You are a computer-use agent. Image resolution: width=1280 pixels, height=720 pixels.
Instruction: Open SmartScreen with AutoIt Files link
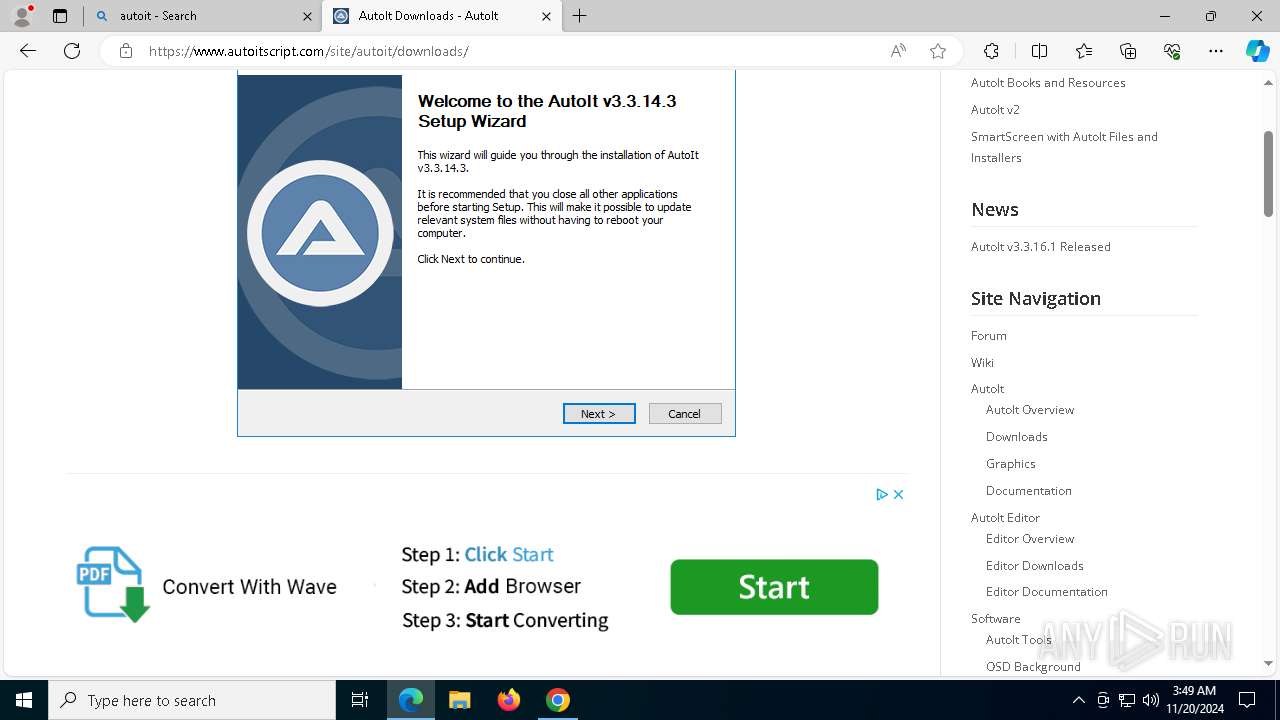click(x=1064, y=147)
